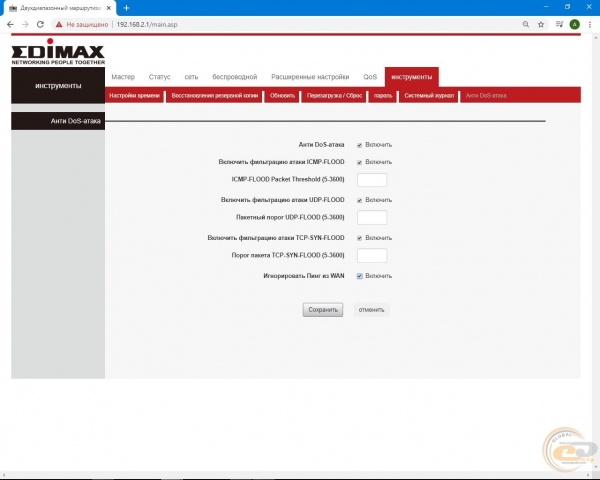
Task: Bookmark this page with the star icon
Action: [541, 24]
